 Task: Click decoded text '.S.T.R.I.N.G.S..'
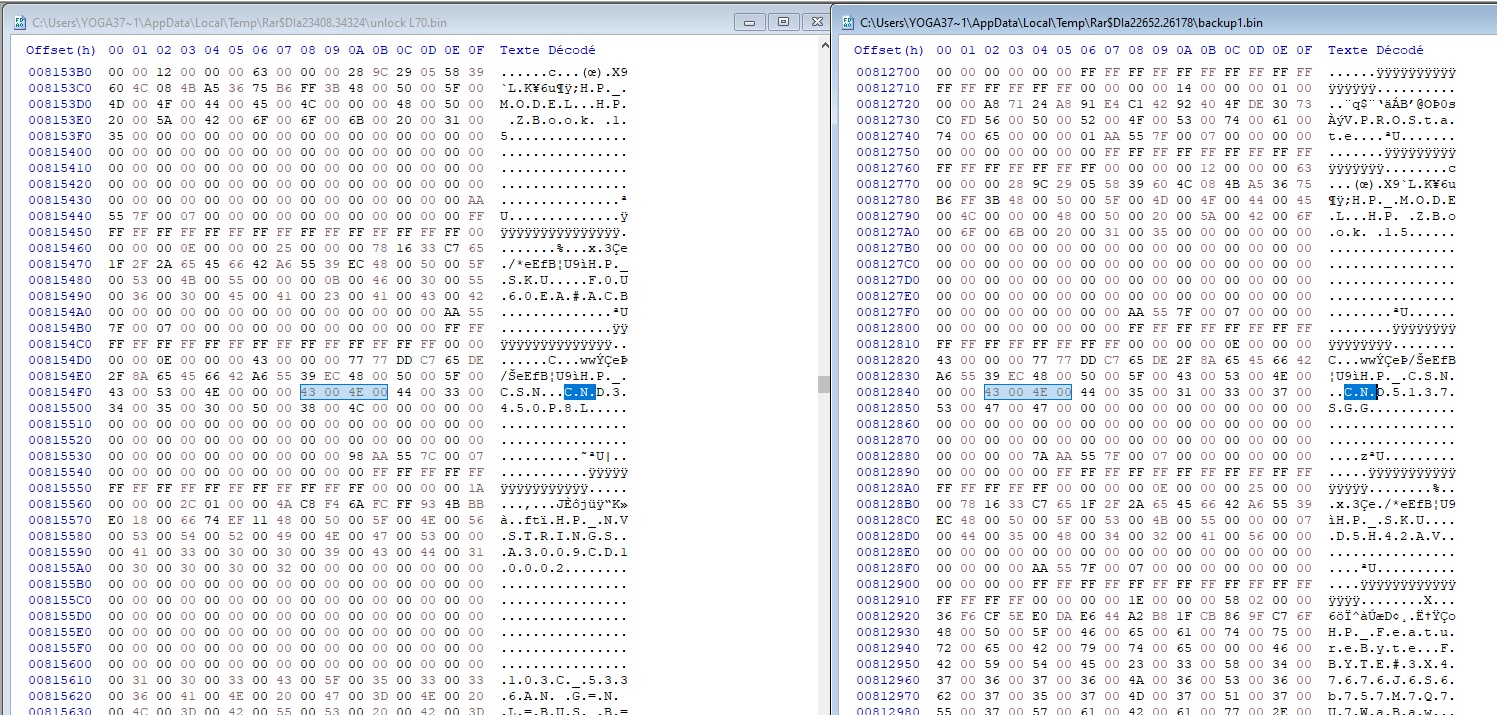pos(564,536)
